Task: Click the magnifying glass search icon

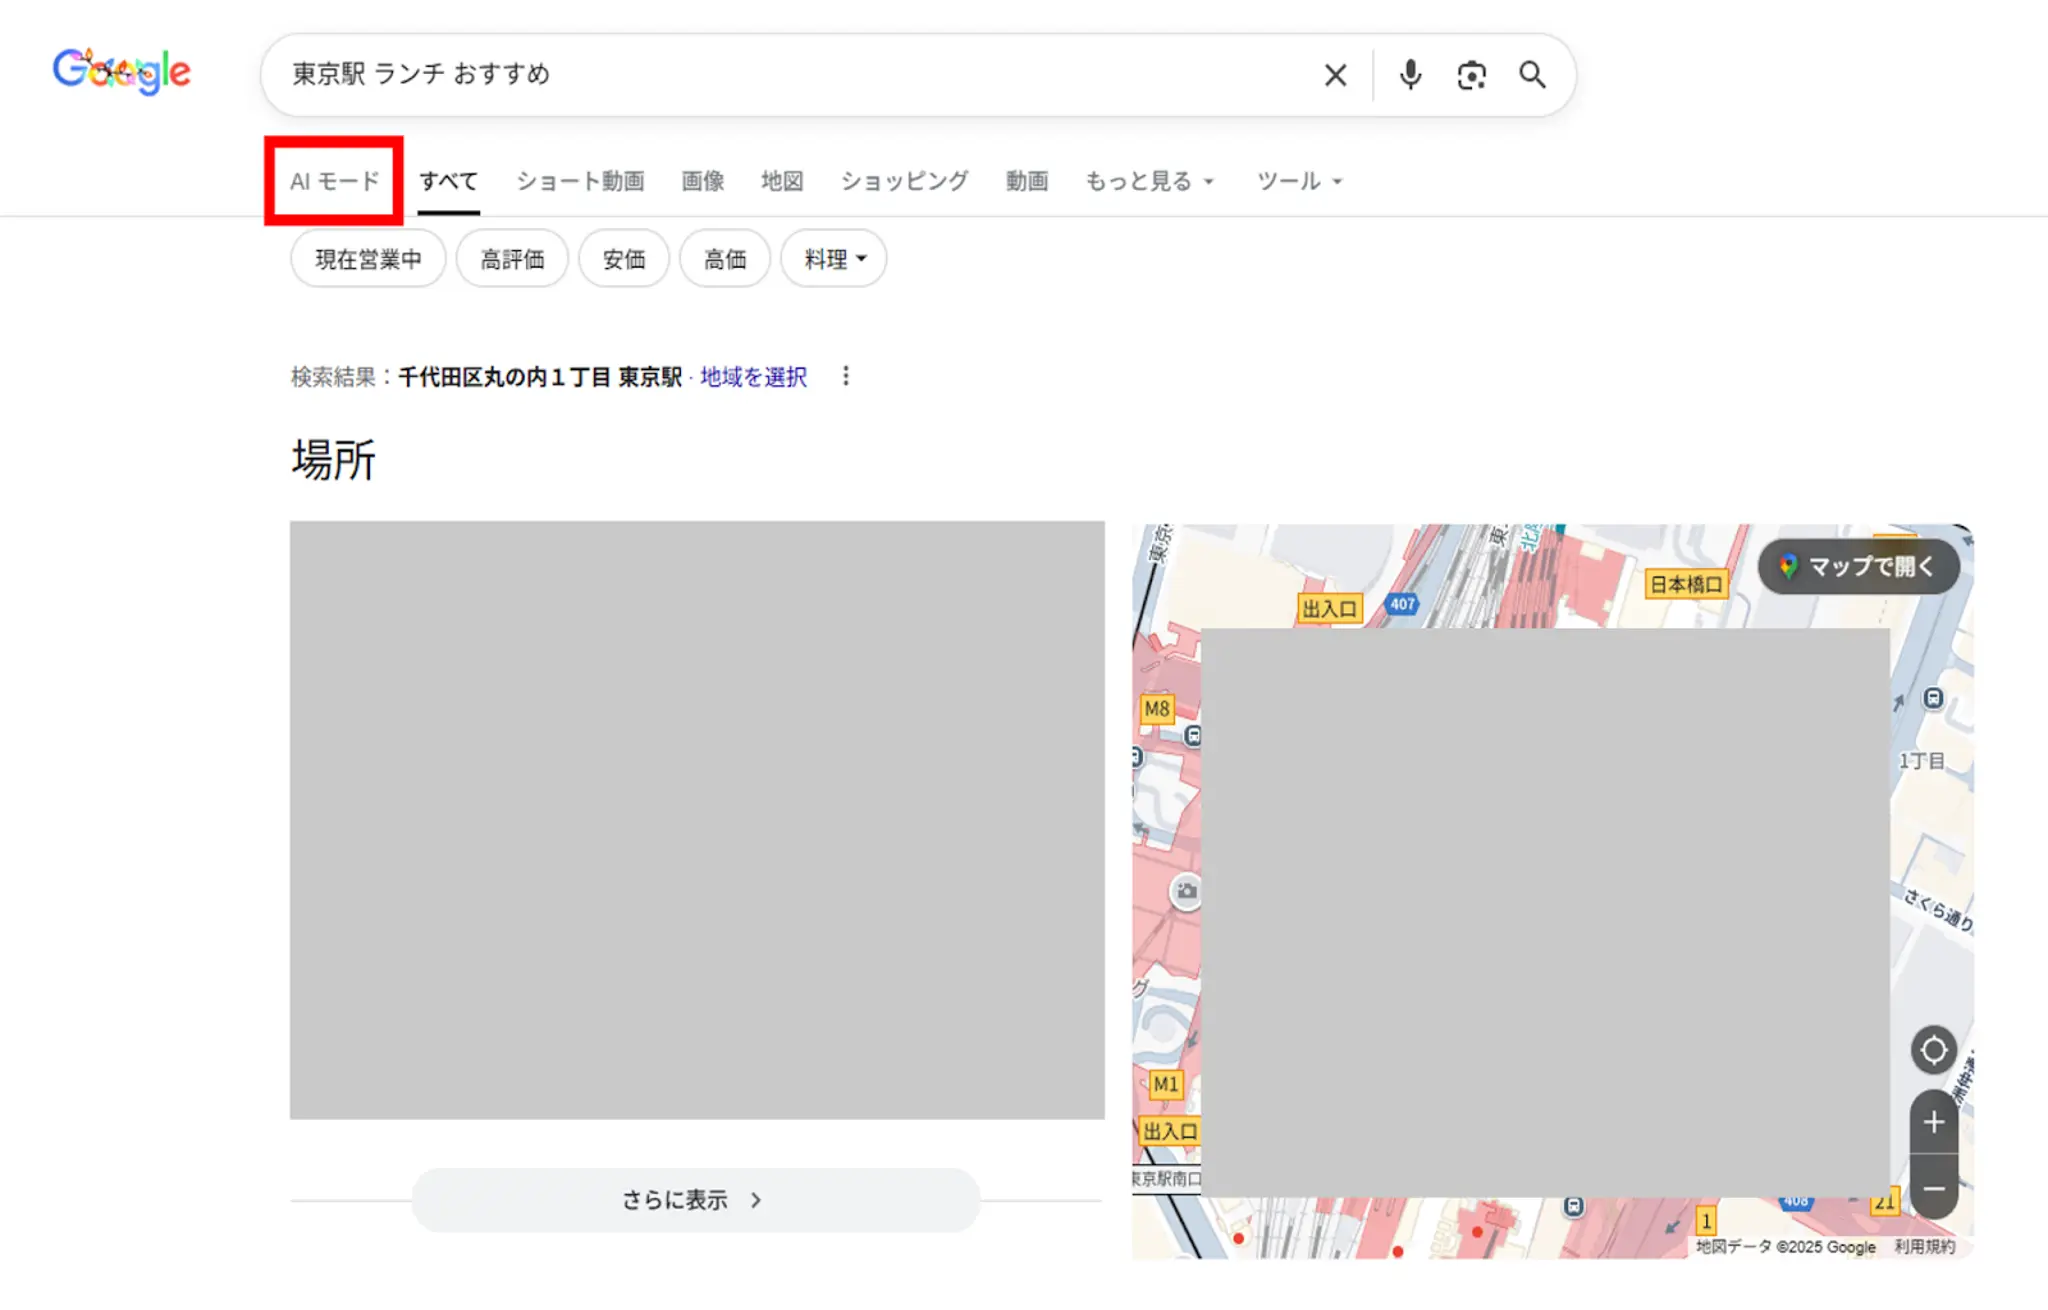Action: coord(1532,75)
